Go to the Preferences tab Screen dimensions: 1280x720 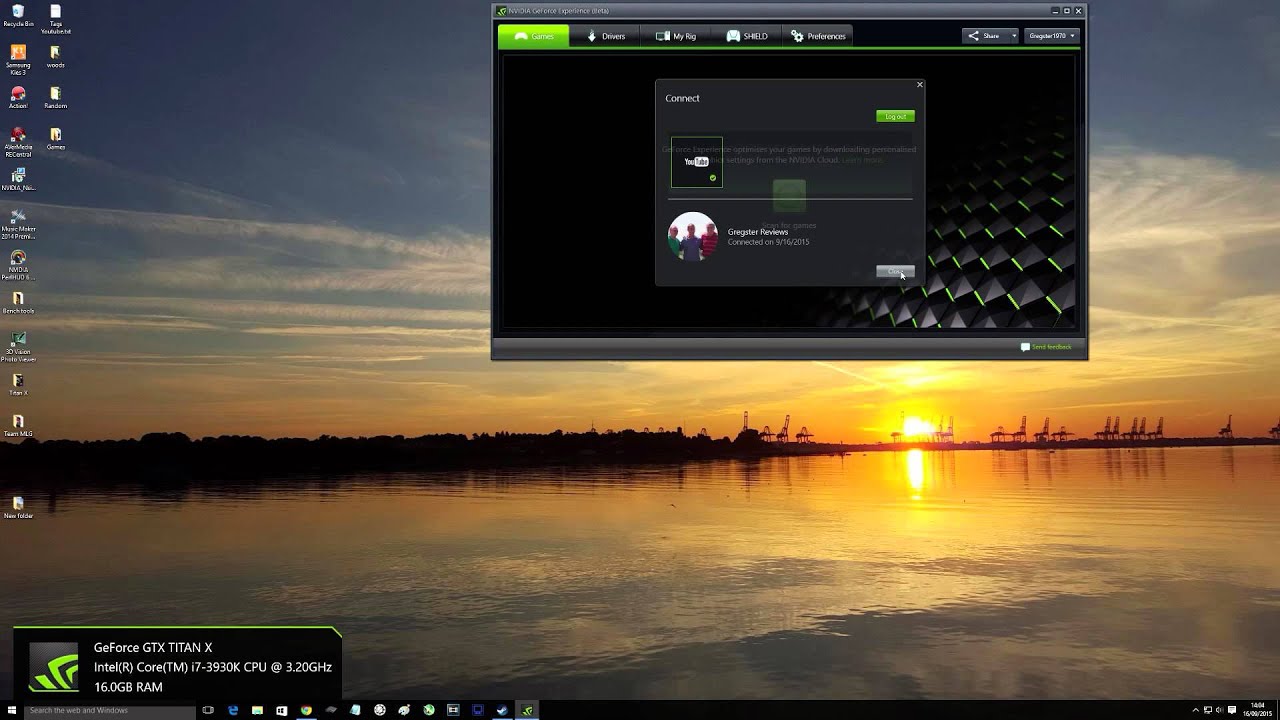click(x=818, y=36)
